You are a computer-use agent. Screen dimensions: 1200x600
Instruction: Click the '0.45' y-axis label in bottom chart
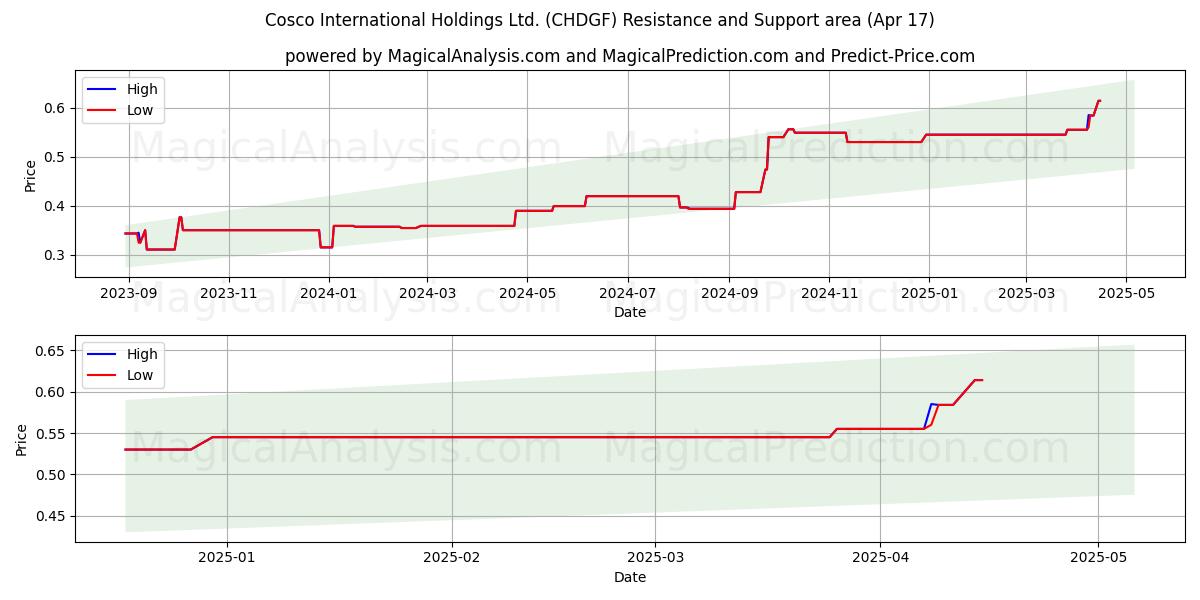coord(52,516)
